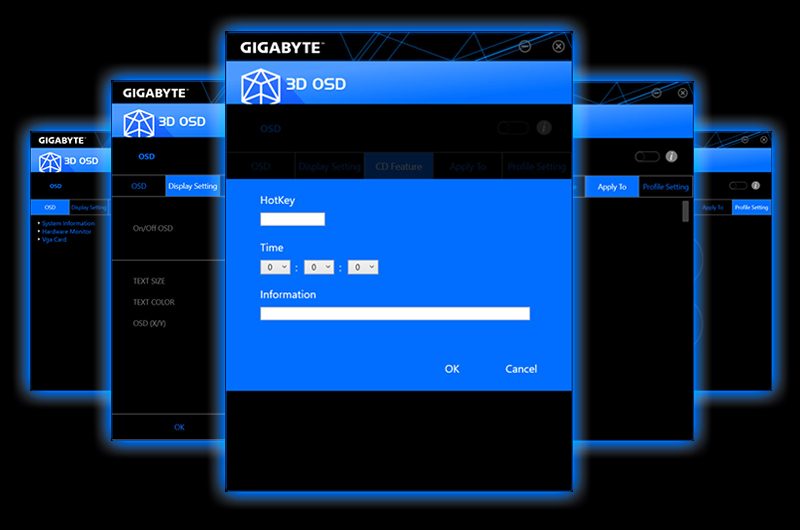Click OSD (X/Y) in Display Setting window
The height and width of the screenshot is (530, 800).
(149, 323)
